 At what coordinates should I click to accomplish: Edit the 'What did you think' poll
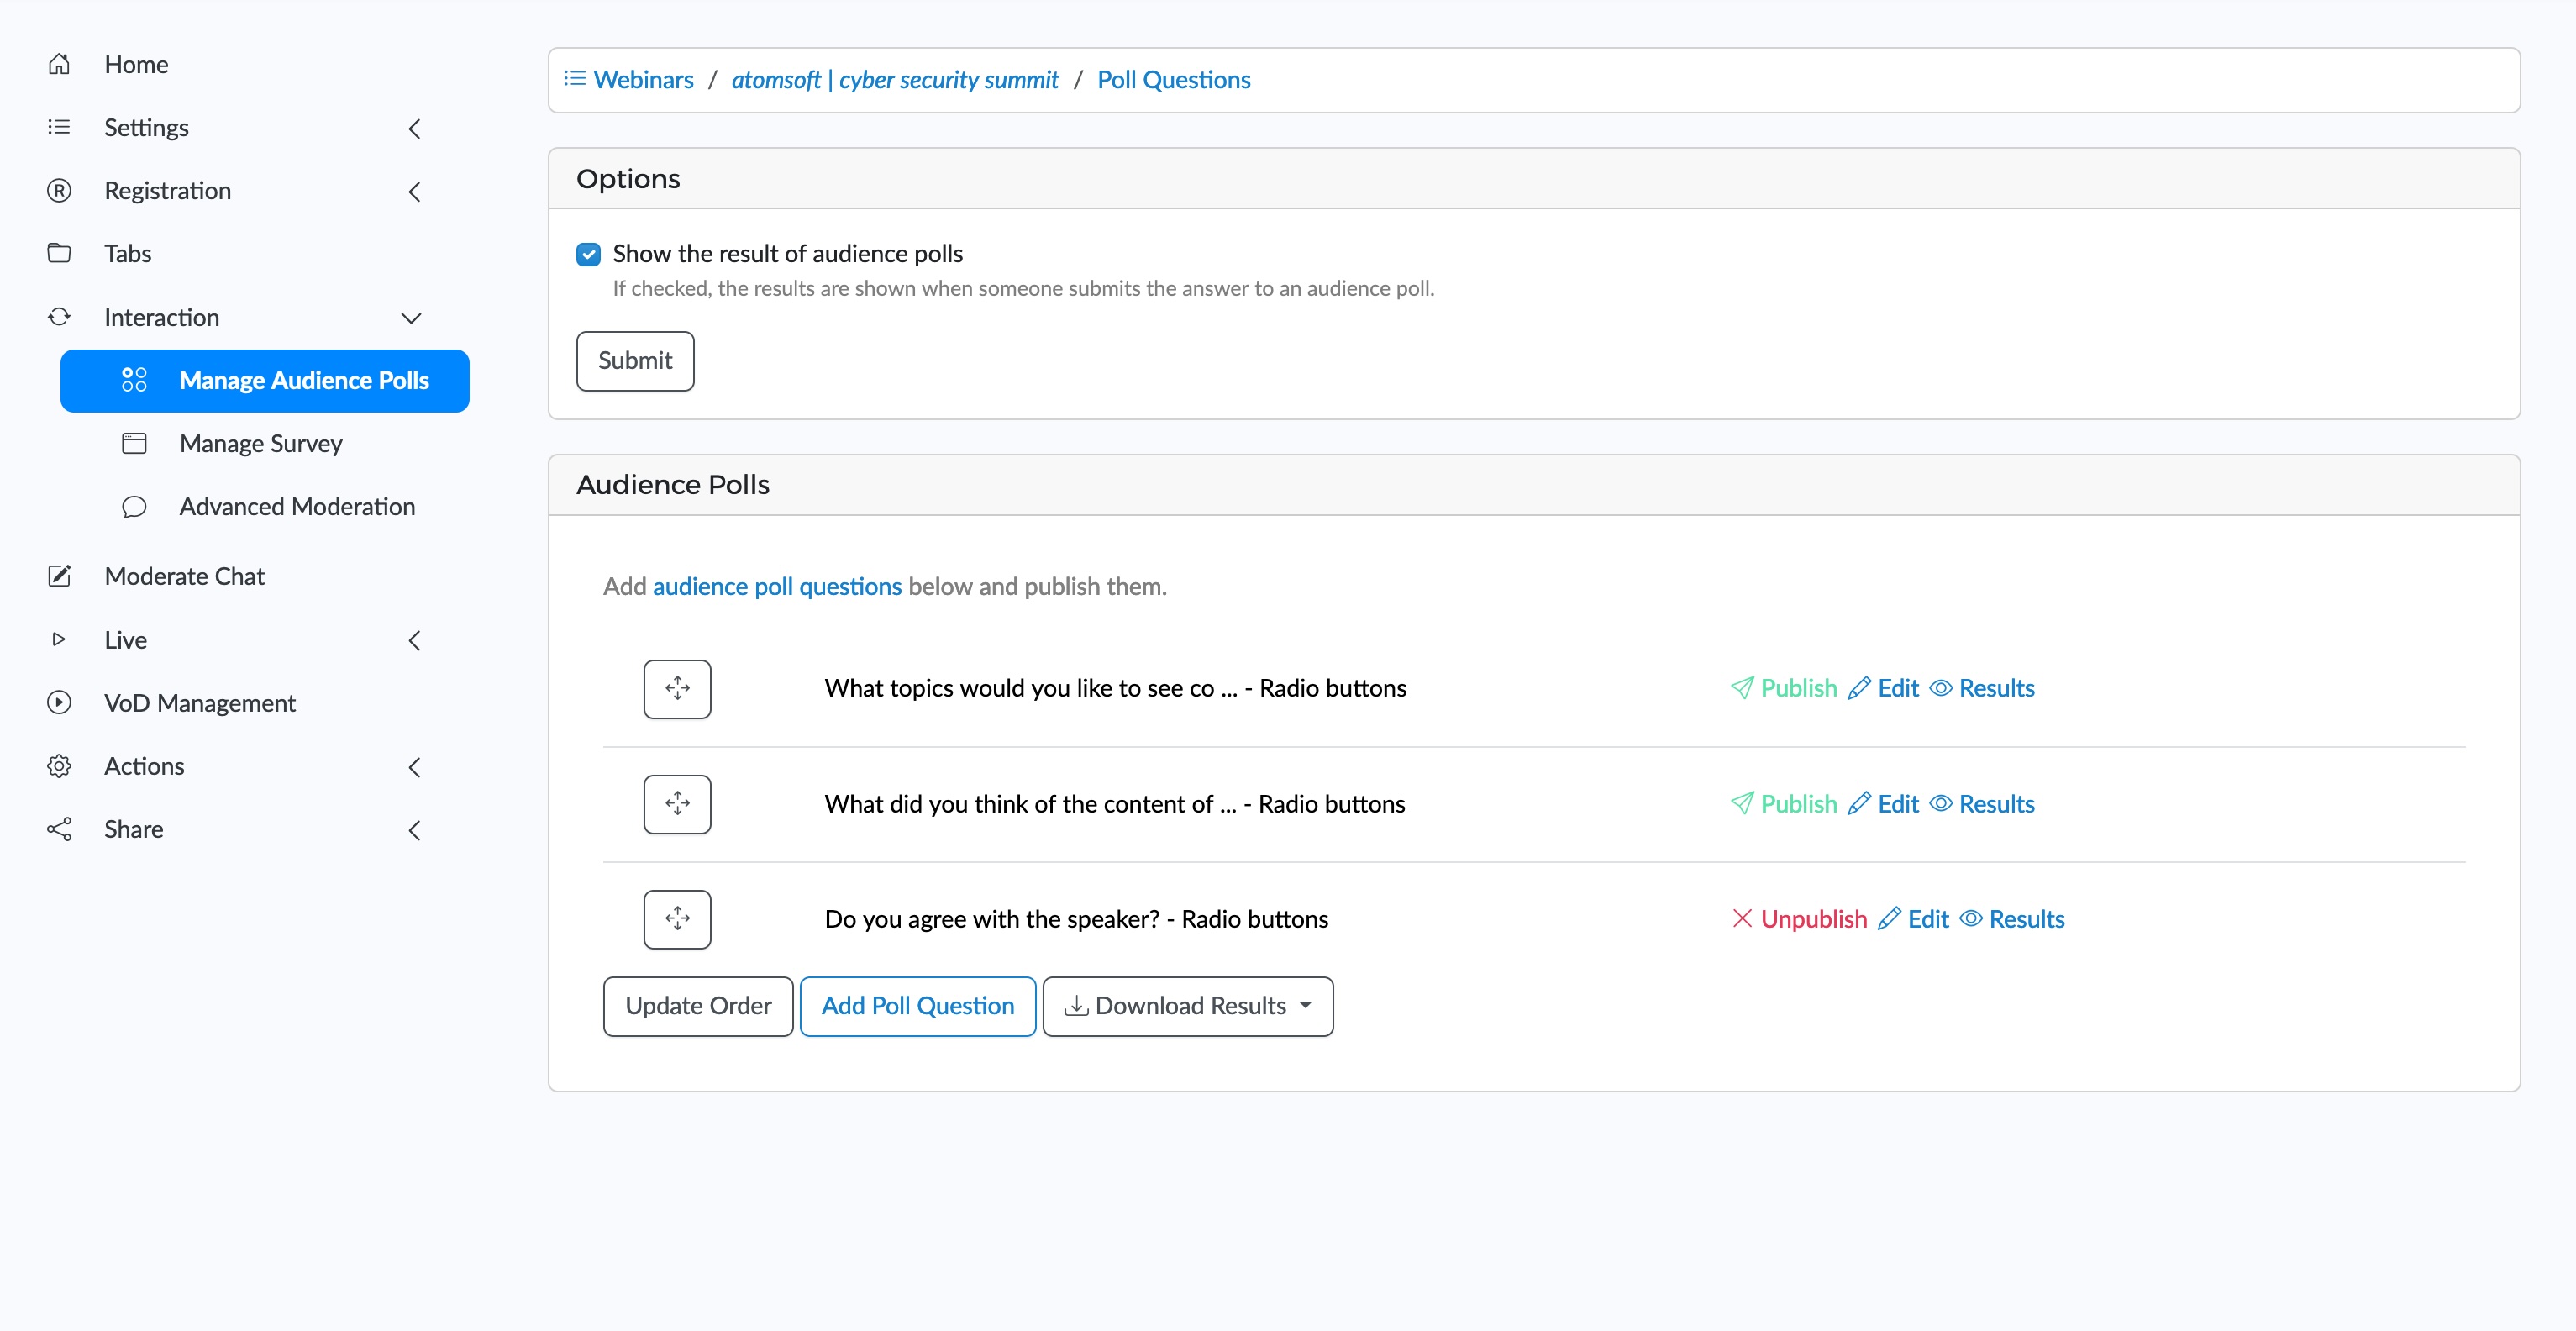(1898, 804)
